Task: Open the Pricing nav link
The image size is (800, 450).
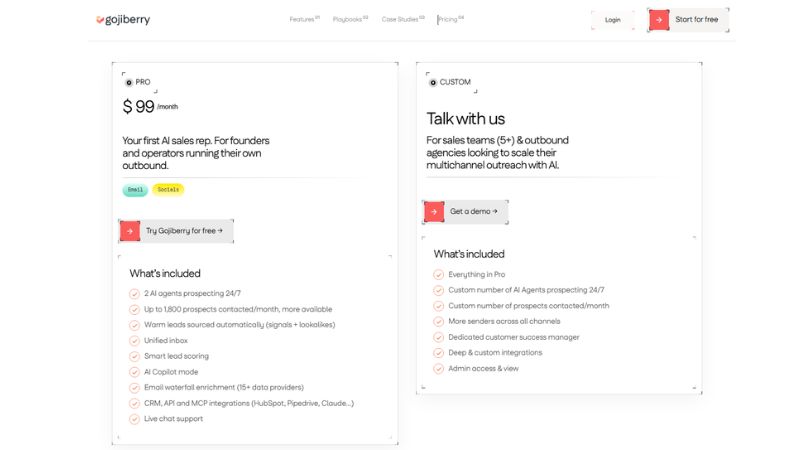Action: 451,19
